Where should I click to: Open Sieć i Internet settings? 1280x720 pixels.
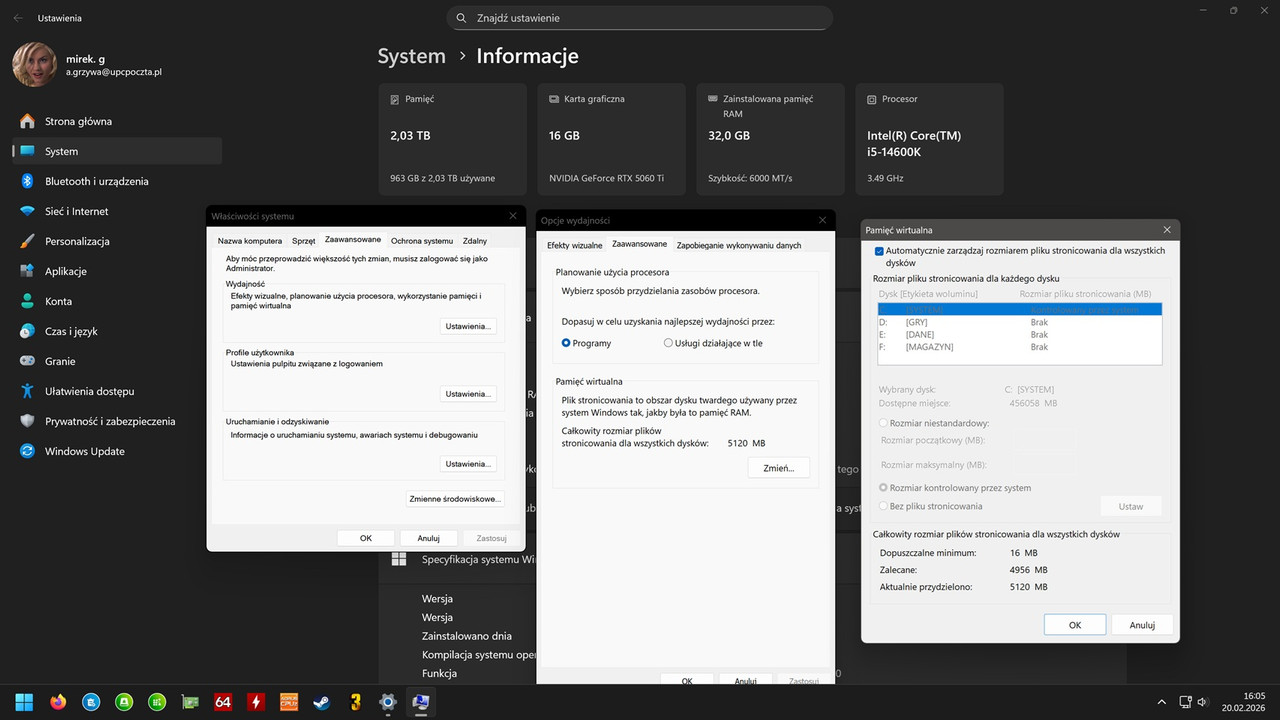[117, 211]
